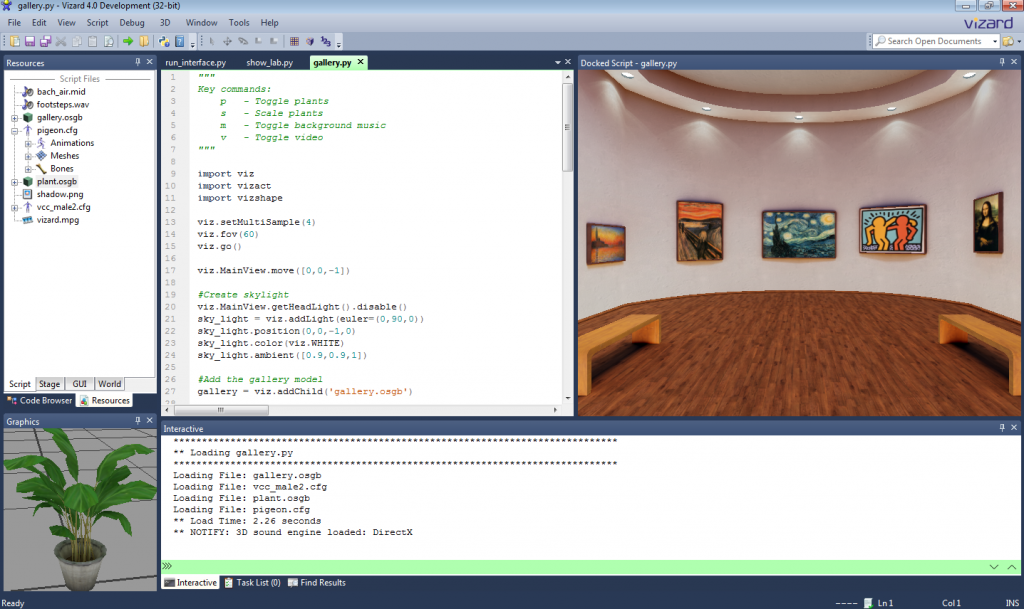Click the purple Save file toolbar icon
This screenshot has width=1024, height=609.
tap(30, 41)
